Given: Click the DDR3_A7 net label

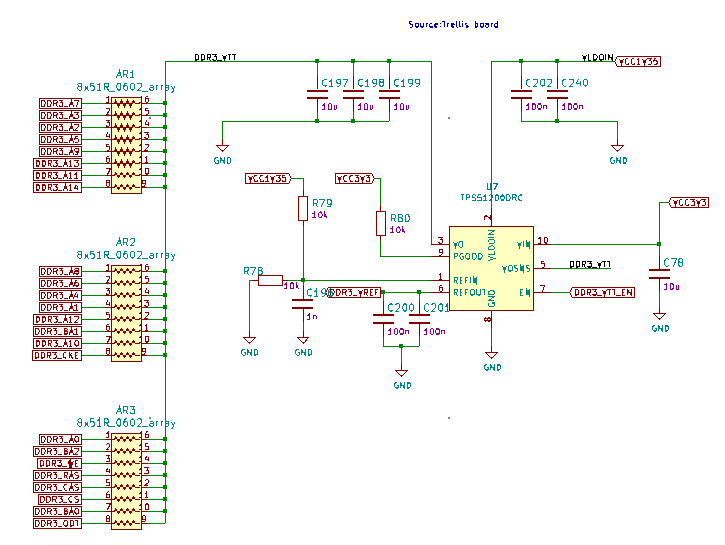Looking at the screenshot, I should coord(60,103).
